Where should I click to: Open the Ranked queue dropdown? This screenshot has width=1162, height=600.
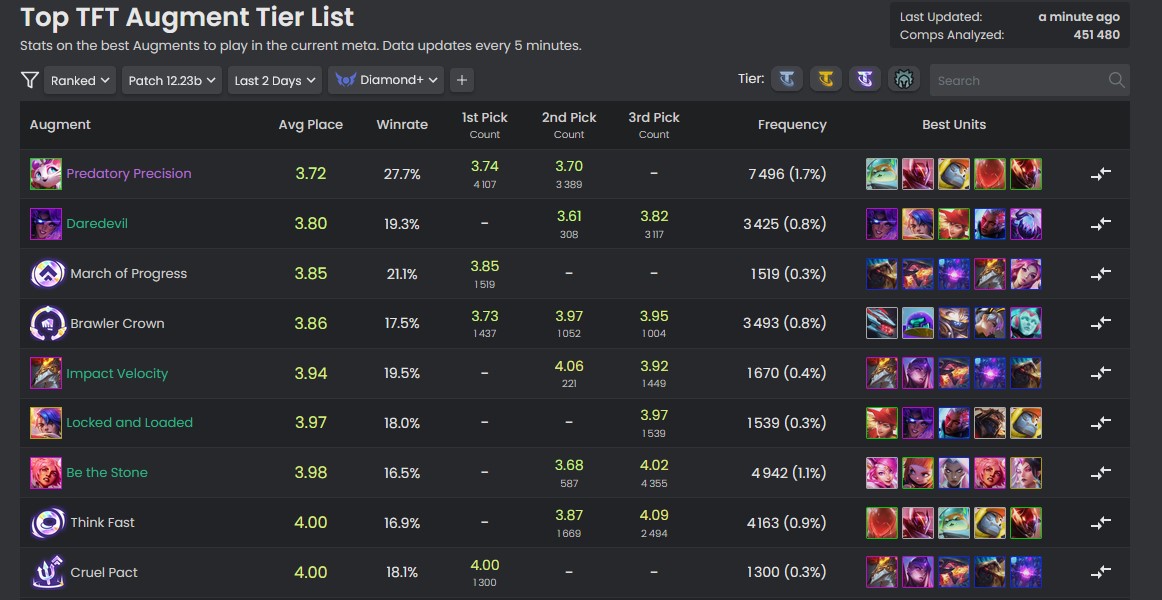click(x=80, y=81)
